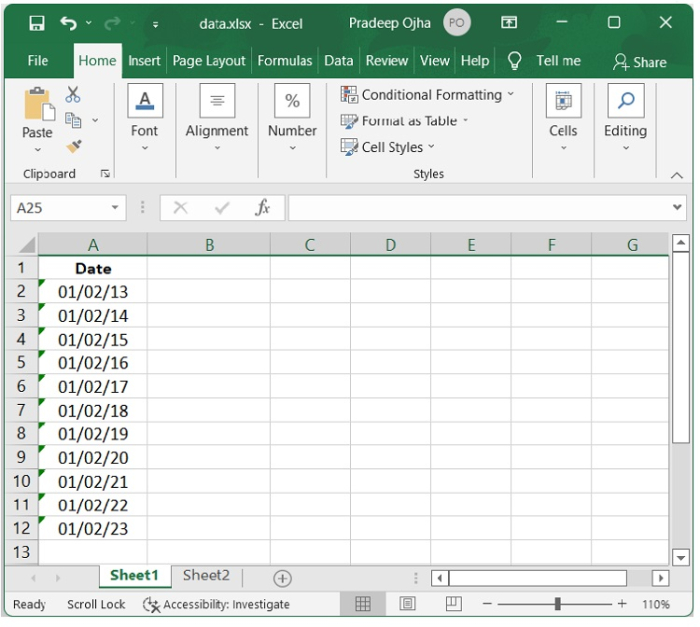This screenshot has width=700, height=627.
Task: Click the vertical scrollbar up arrow
Action: [x=680, y=243]
